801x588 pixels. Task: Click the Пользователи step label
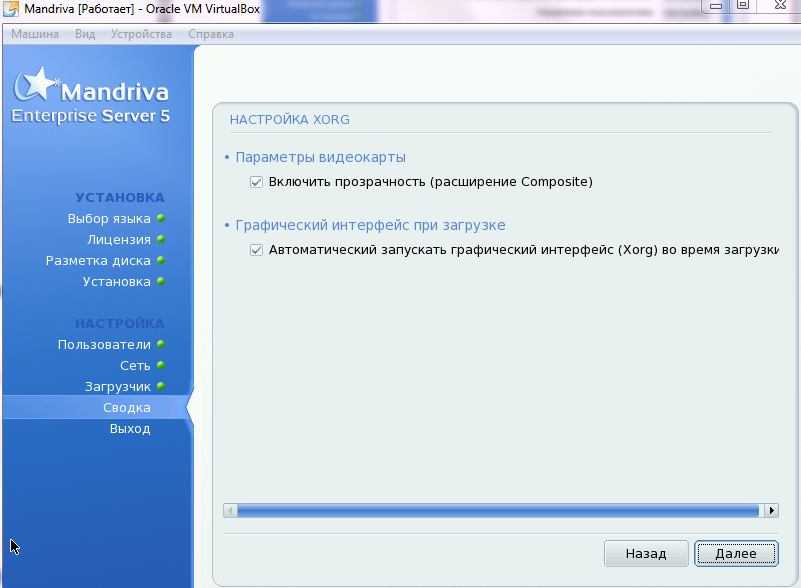(104, 345)
